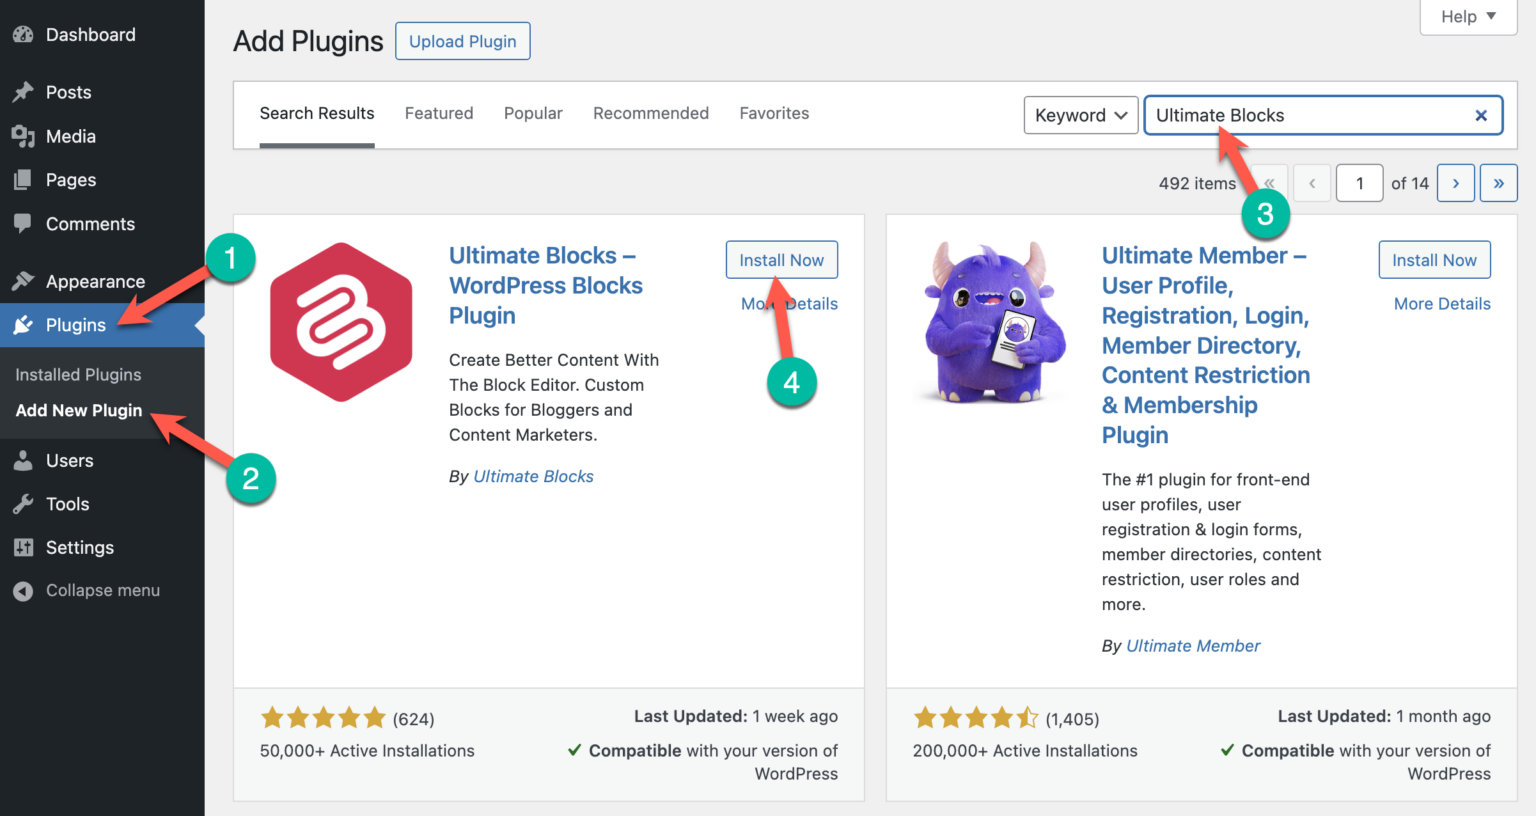This screenshot has width=1536, height=816.
Task: Open the Dashboard from the sidebar
Action: (22, 33)
